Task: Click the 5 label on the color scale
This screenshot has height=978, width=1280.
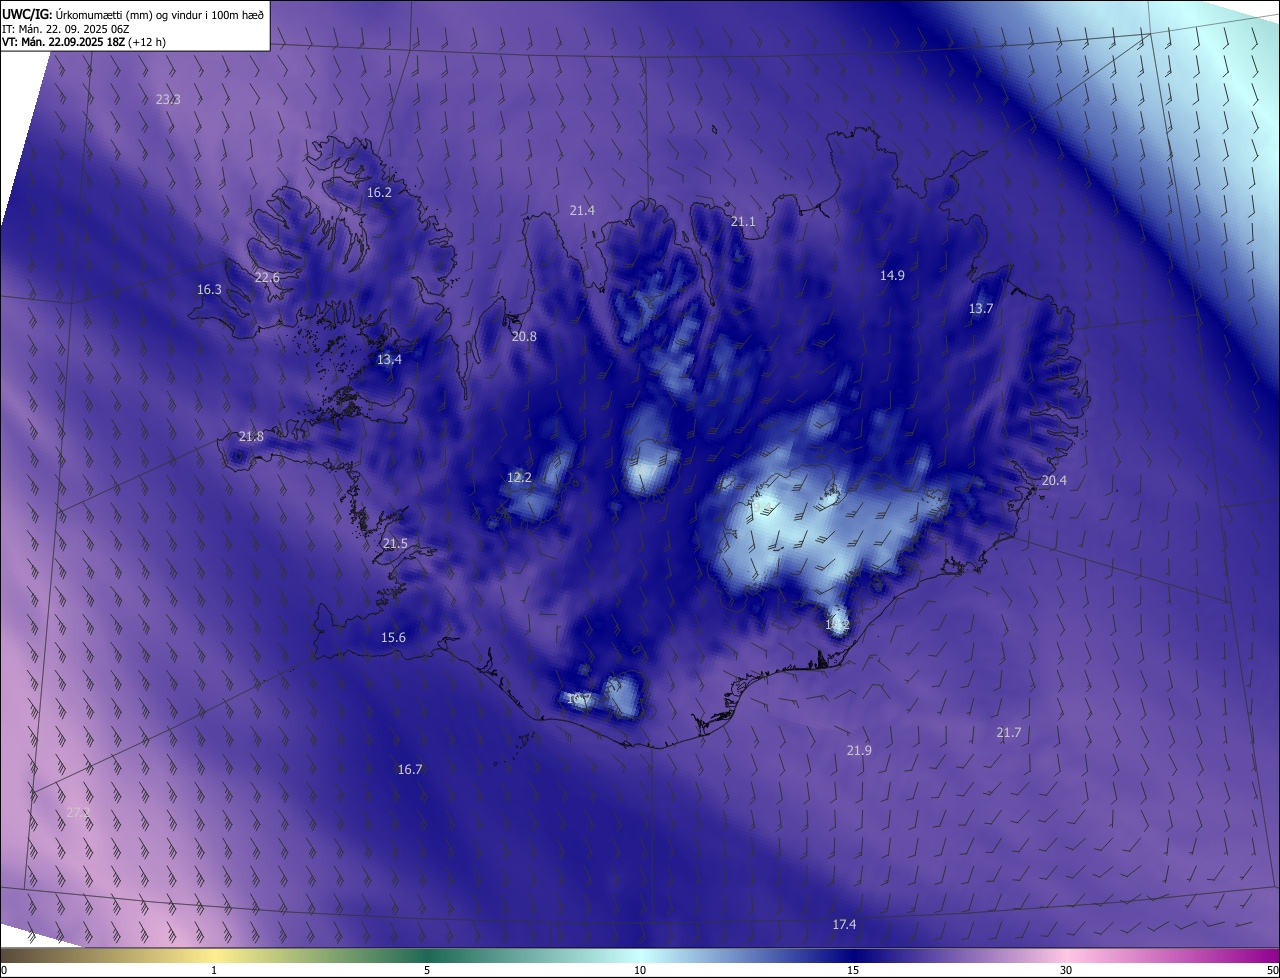Action: tap(427, 970)
